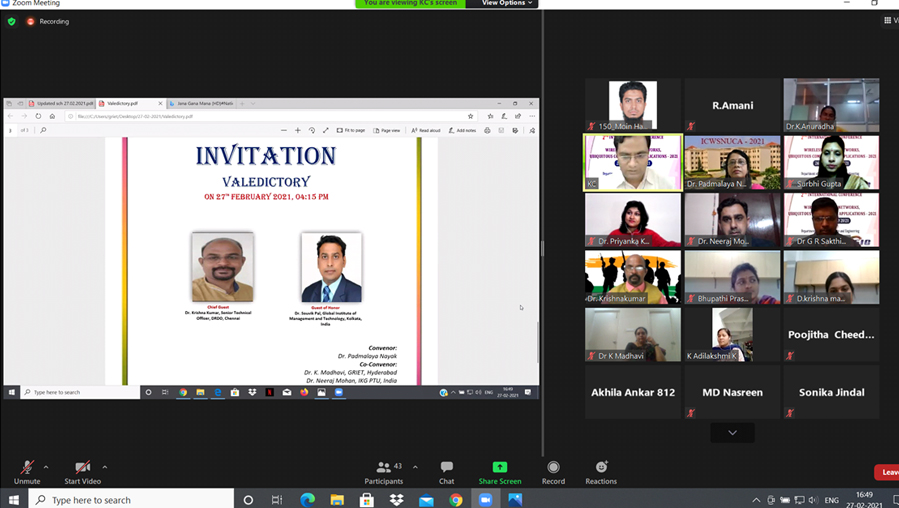Launch Google Chrome from the taskbar

coord(456,499)
